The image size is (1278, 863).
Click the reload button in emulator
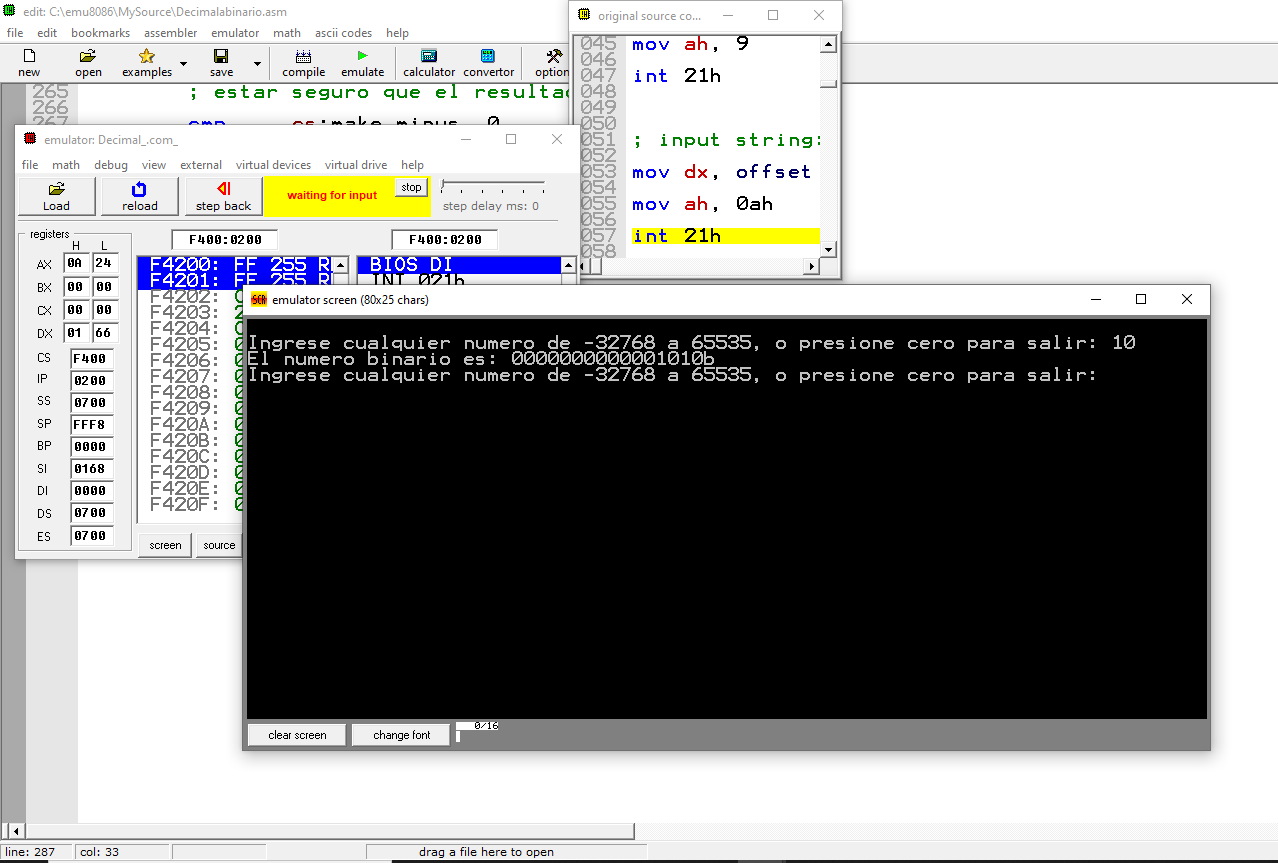tap(140, 196)
